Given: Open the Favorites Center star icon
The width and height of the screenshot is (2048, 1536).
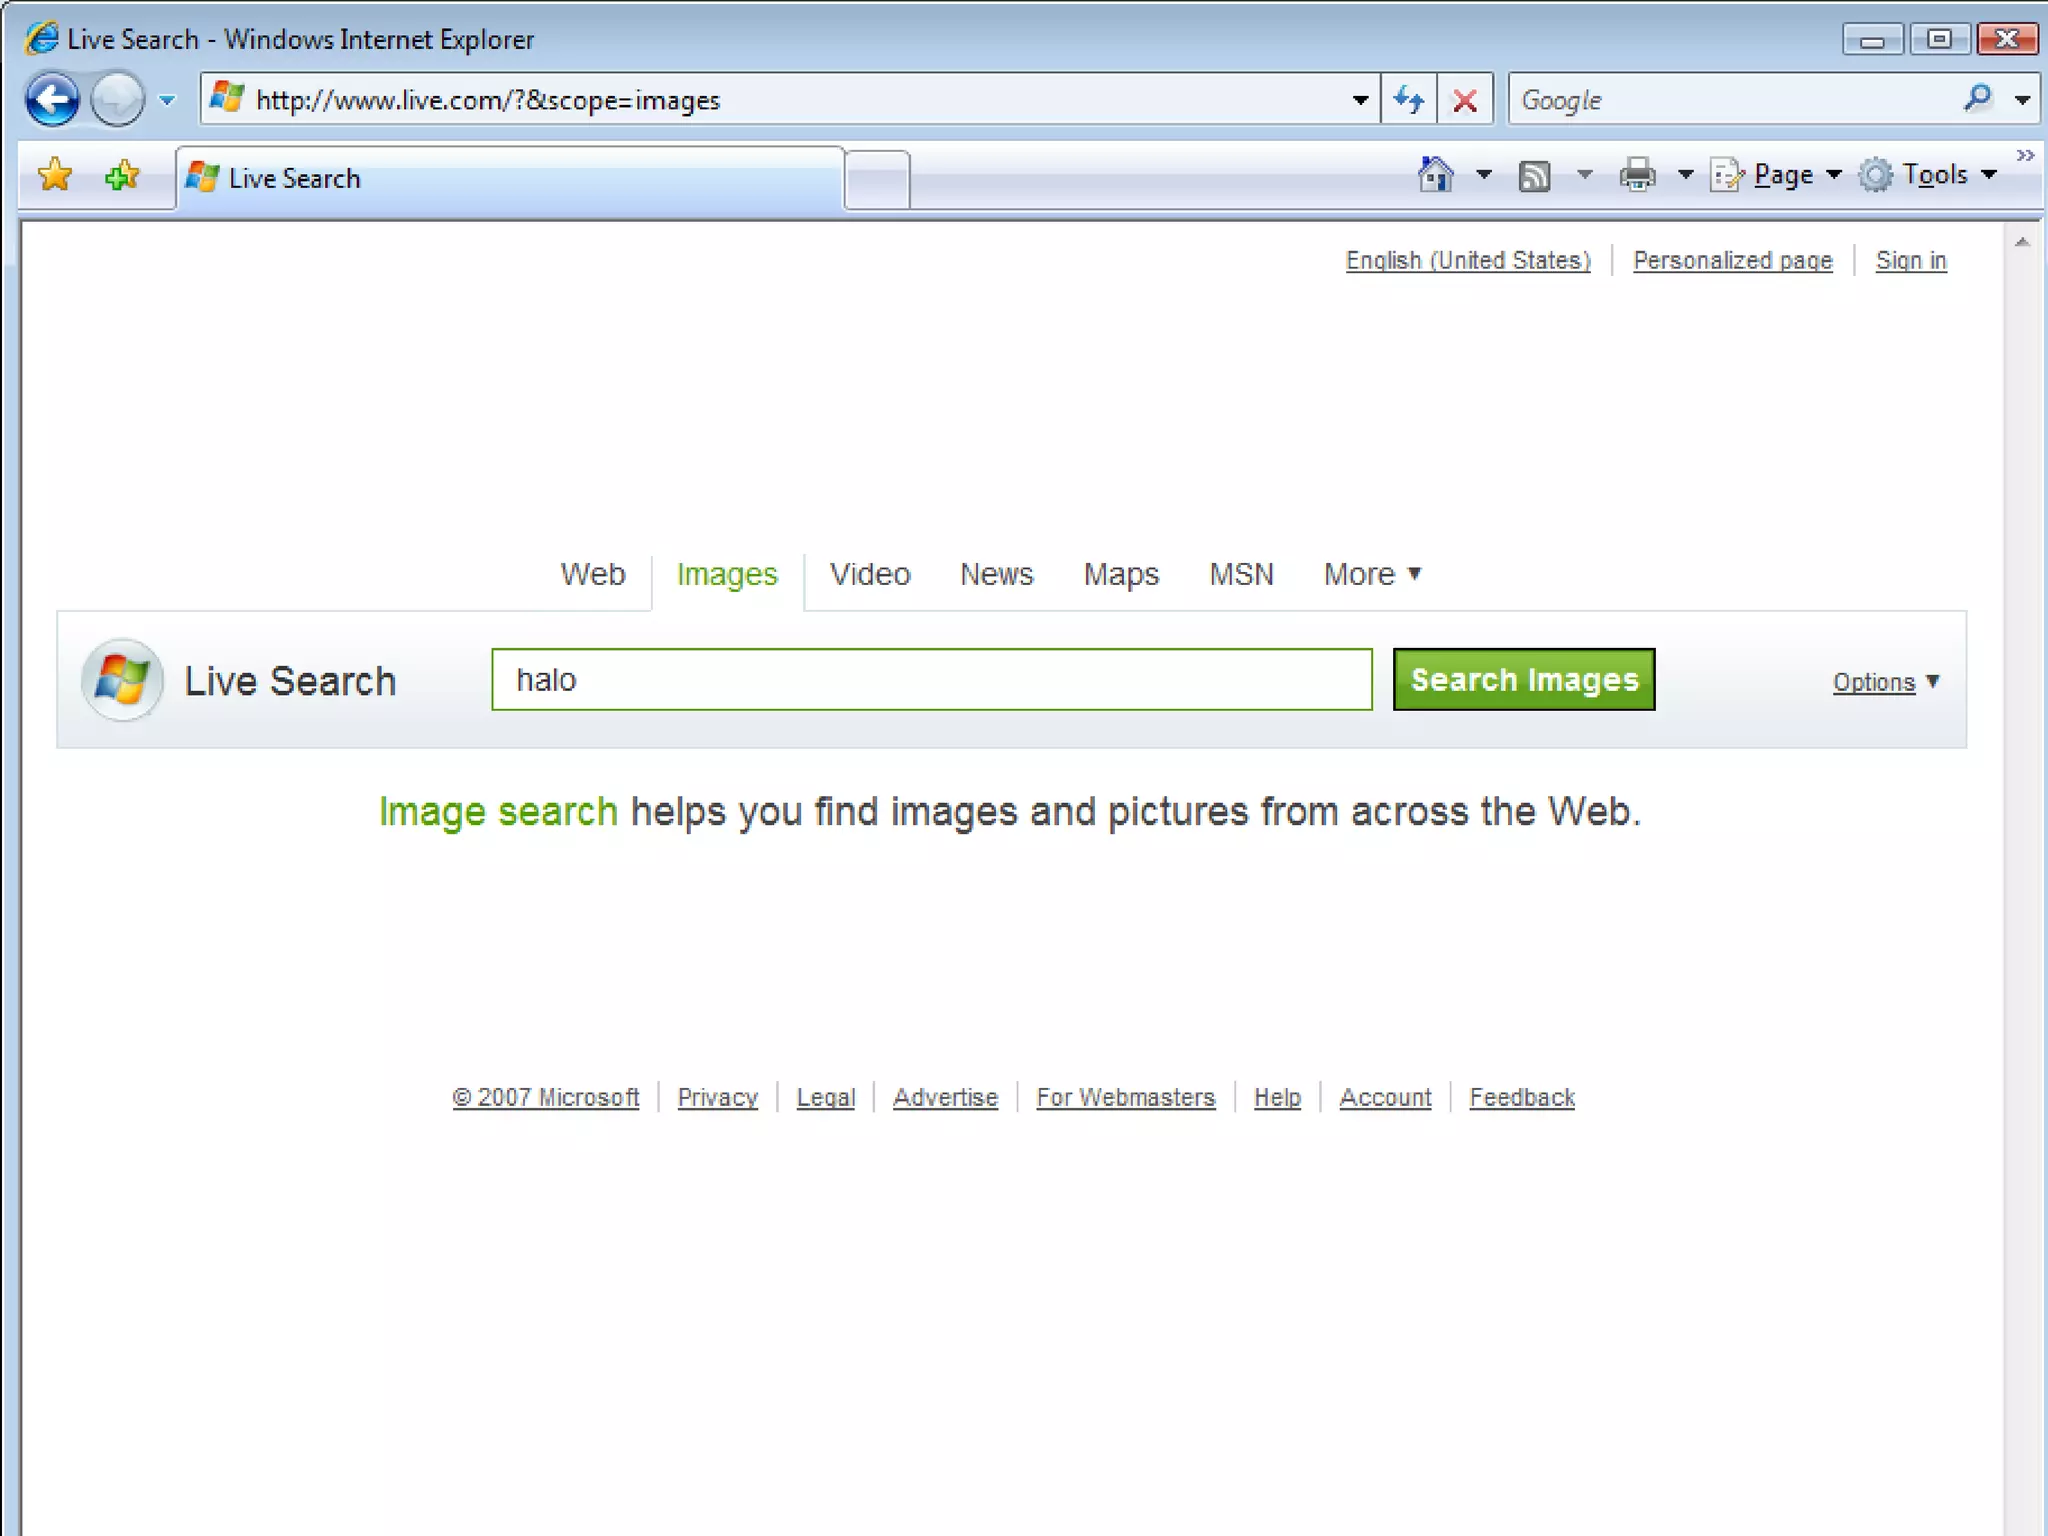Looking at the screenshot, I should pos(55,176).
